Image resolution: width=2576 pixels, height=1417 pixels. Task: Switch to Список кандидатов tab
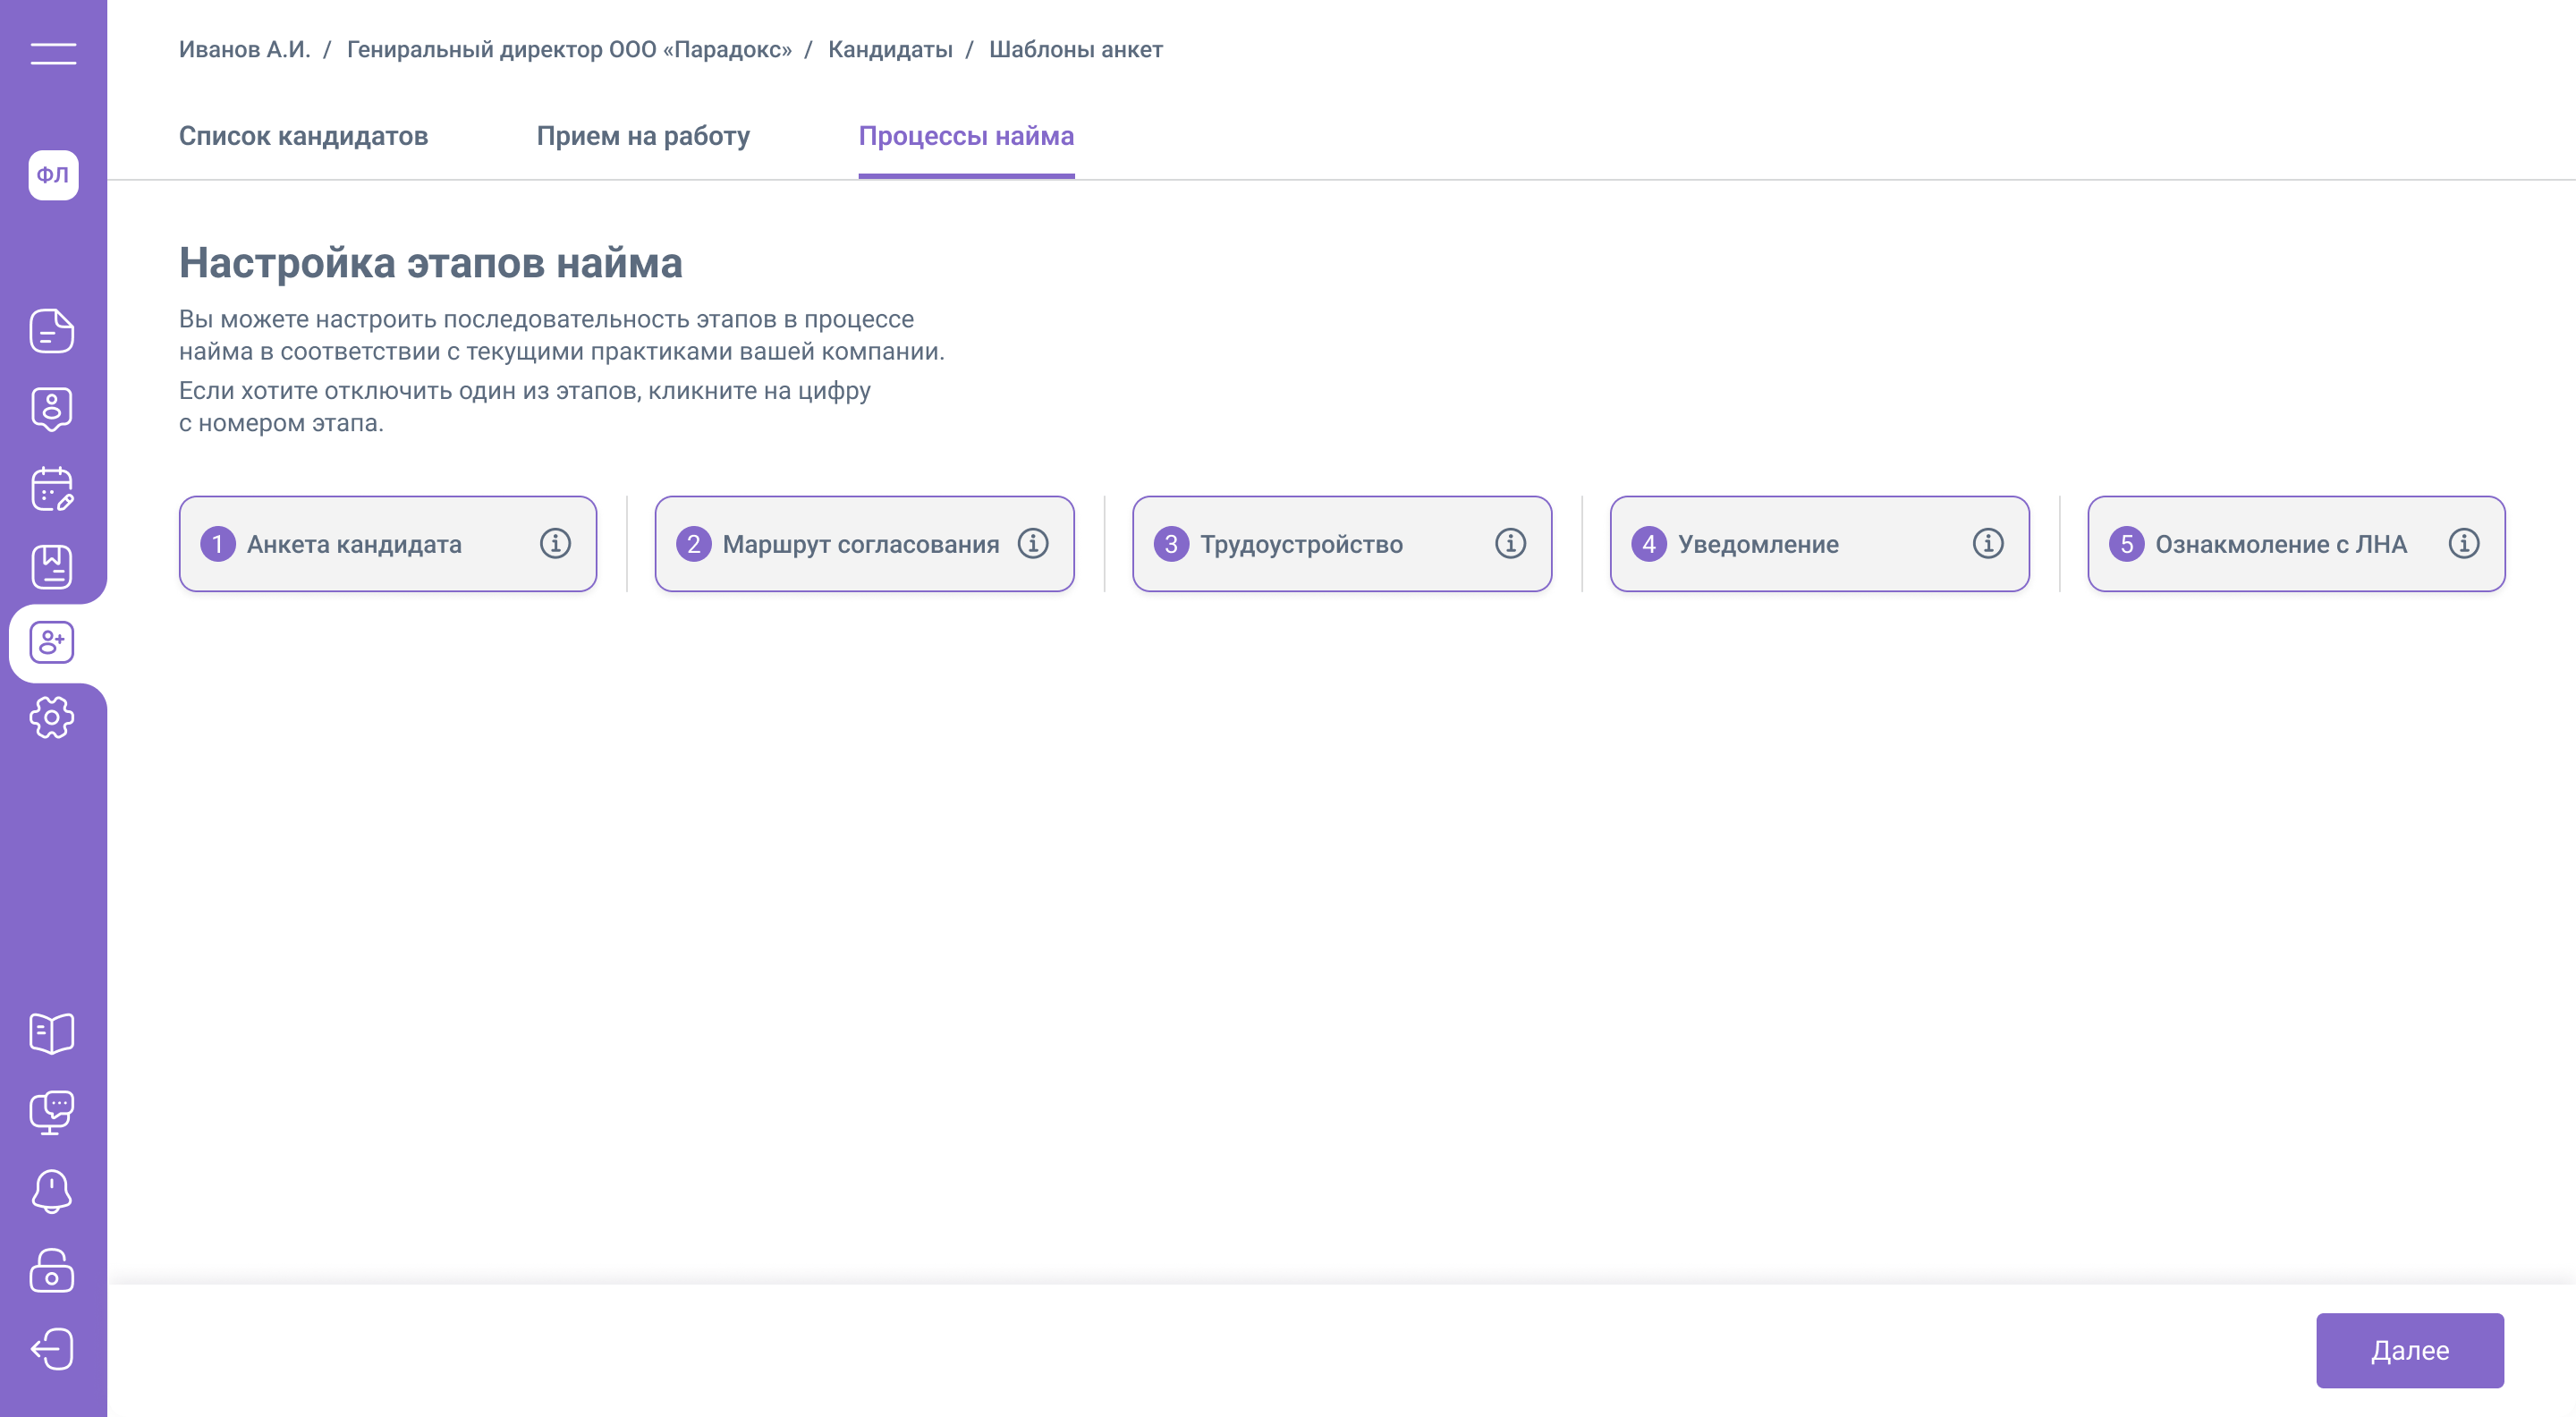point(303,136)
